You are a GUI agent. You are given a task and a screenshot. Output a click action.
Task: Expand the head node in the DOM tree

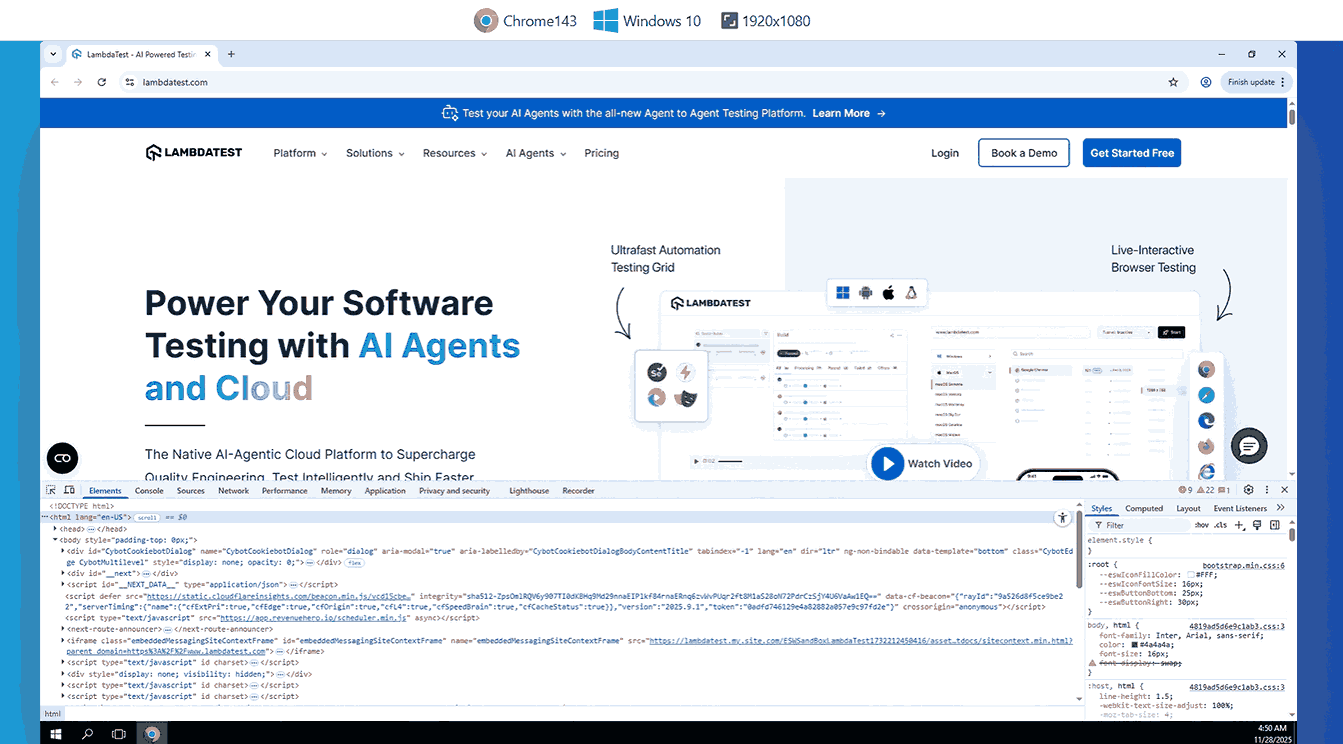coord(56,529)
